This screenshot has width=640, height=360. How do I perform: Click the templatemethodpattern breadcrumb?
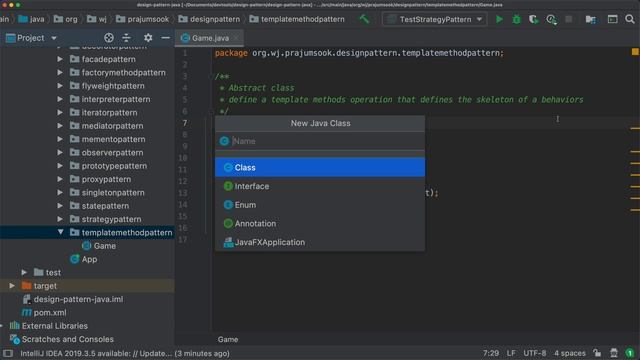297,19
